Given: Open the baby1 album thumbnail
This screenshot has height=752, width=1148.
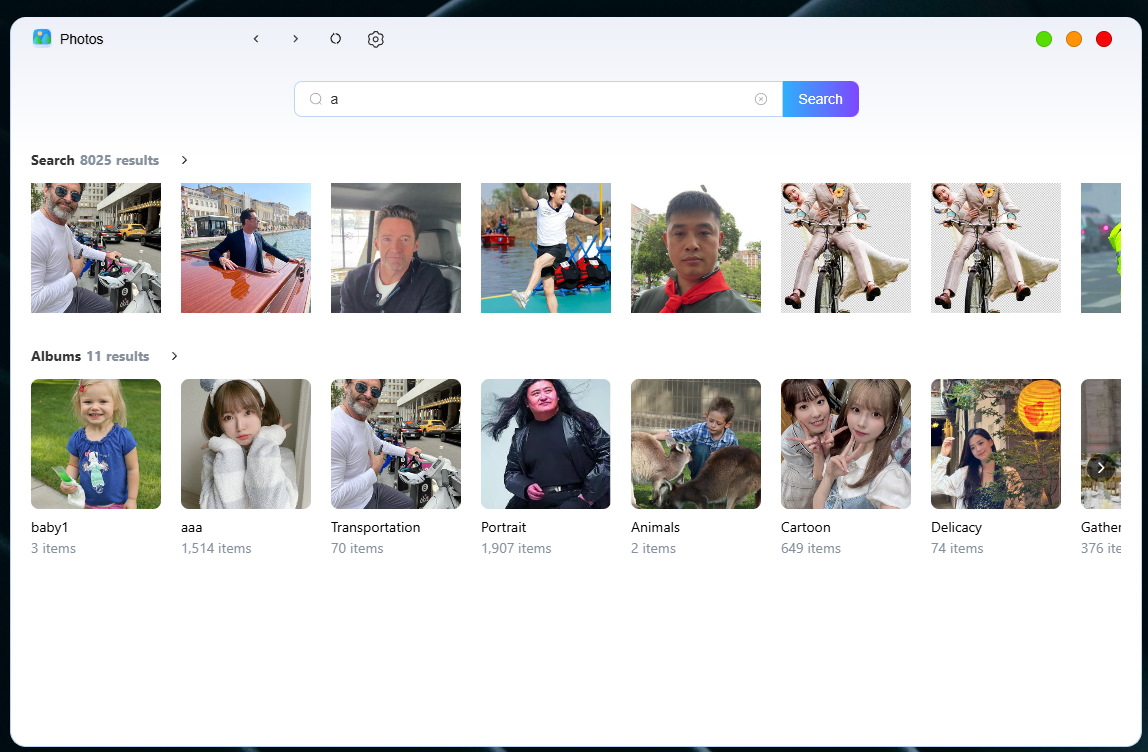Looking at the screenshot, I should tap(96, 444).
